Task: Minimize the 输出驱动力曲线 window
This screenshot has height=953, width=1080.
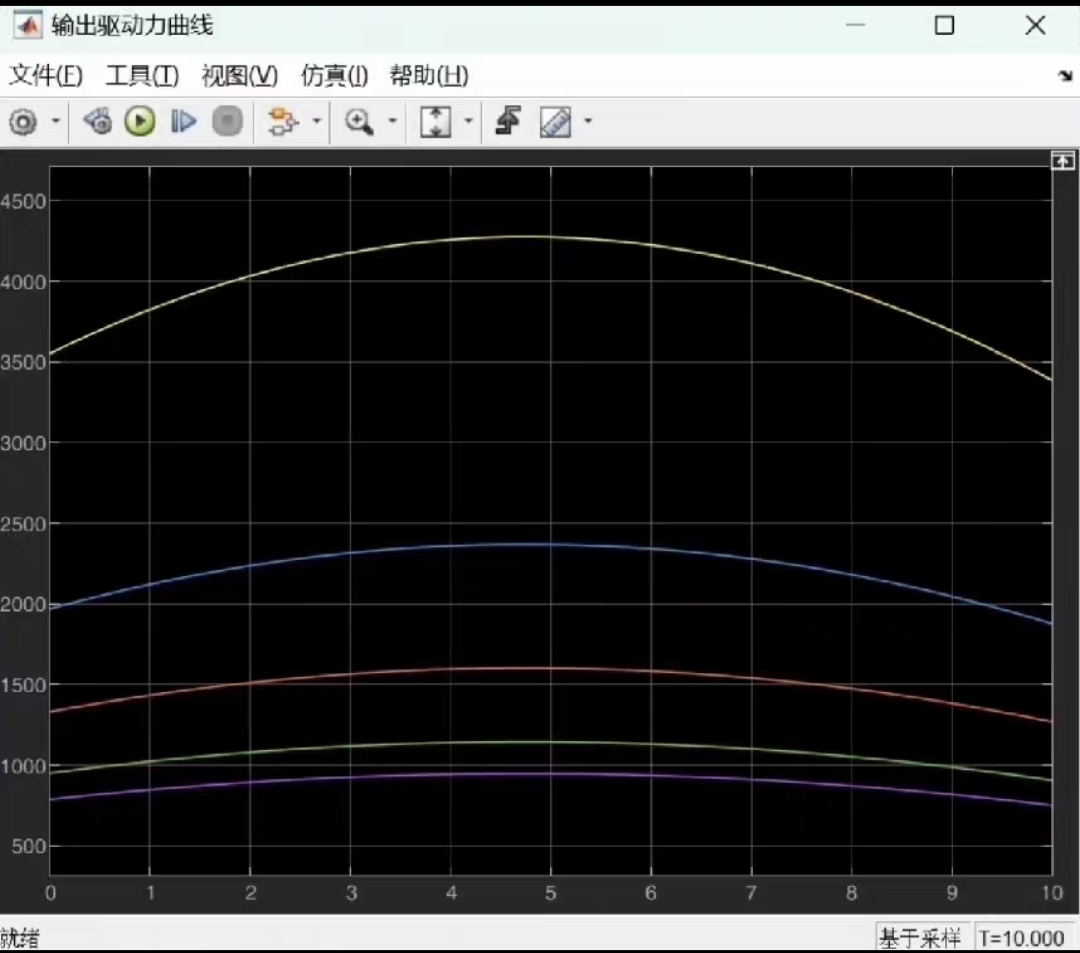Action: pyautogui.click(x=855, y=25)
